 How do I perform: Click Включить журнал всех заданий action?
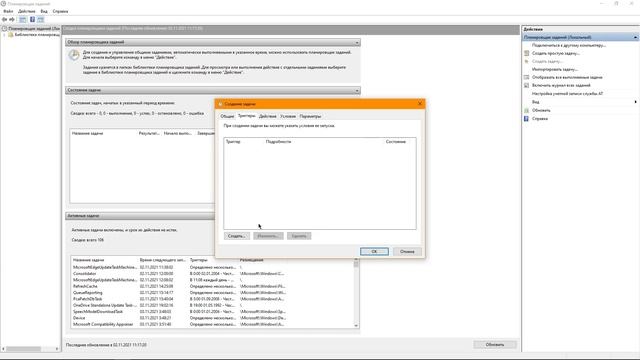tap(561, 85)
